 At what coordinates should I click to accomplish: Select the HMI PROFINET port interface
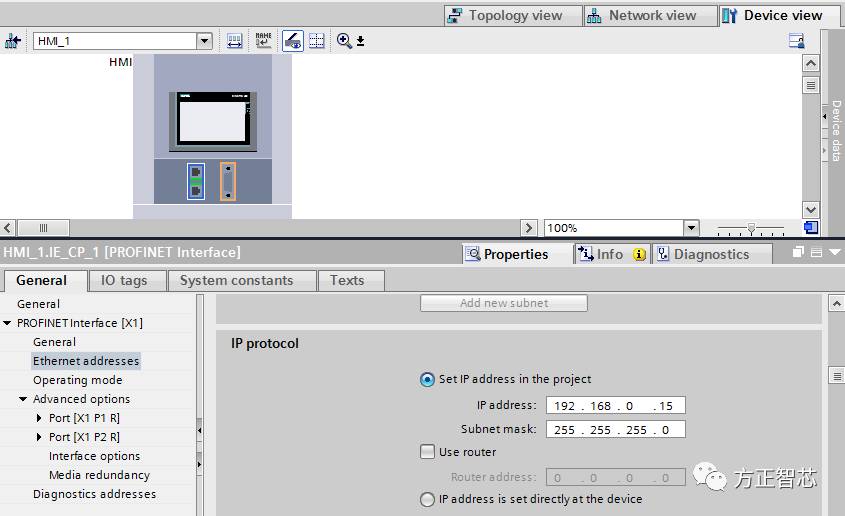(x=196, y=181)
